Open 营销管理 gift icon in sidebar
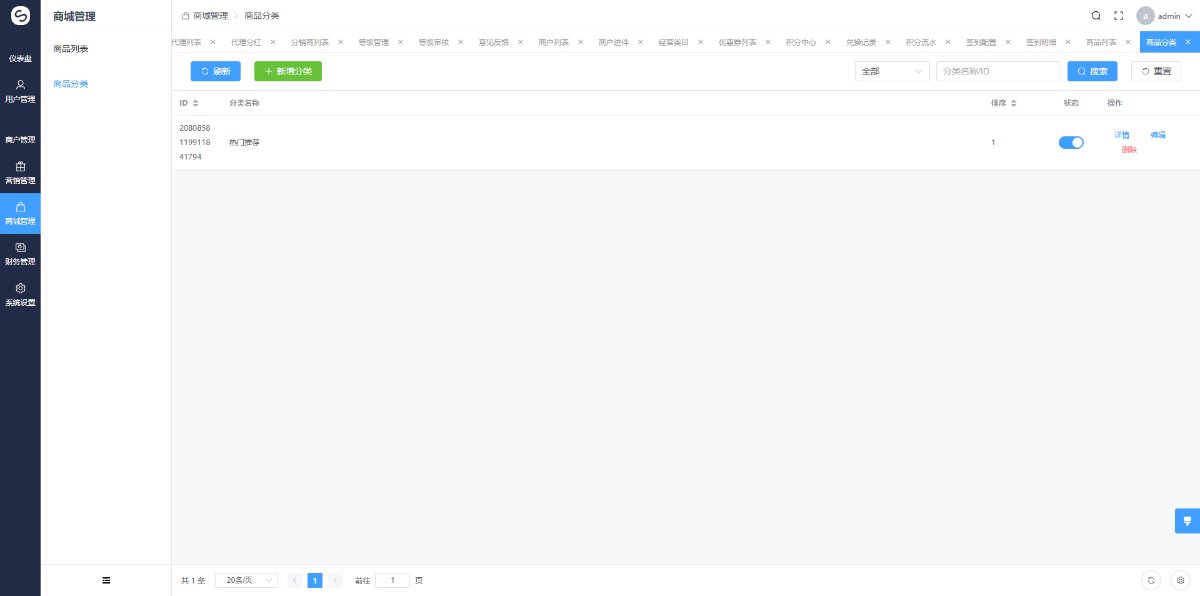1200x596 pixels. (x=20, y=166)
